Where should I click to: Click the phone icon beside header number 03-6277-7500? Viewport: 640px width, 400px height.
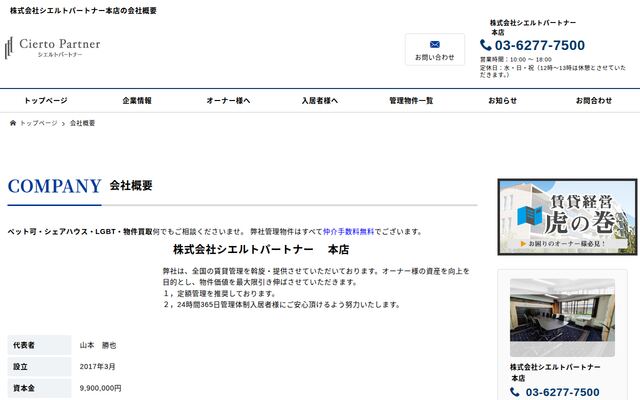(485, 45)
